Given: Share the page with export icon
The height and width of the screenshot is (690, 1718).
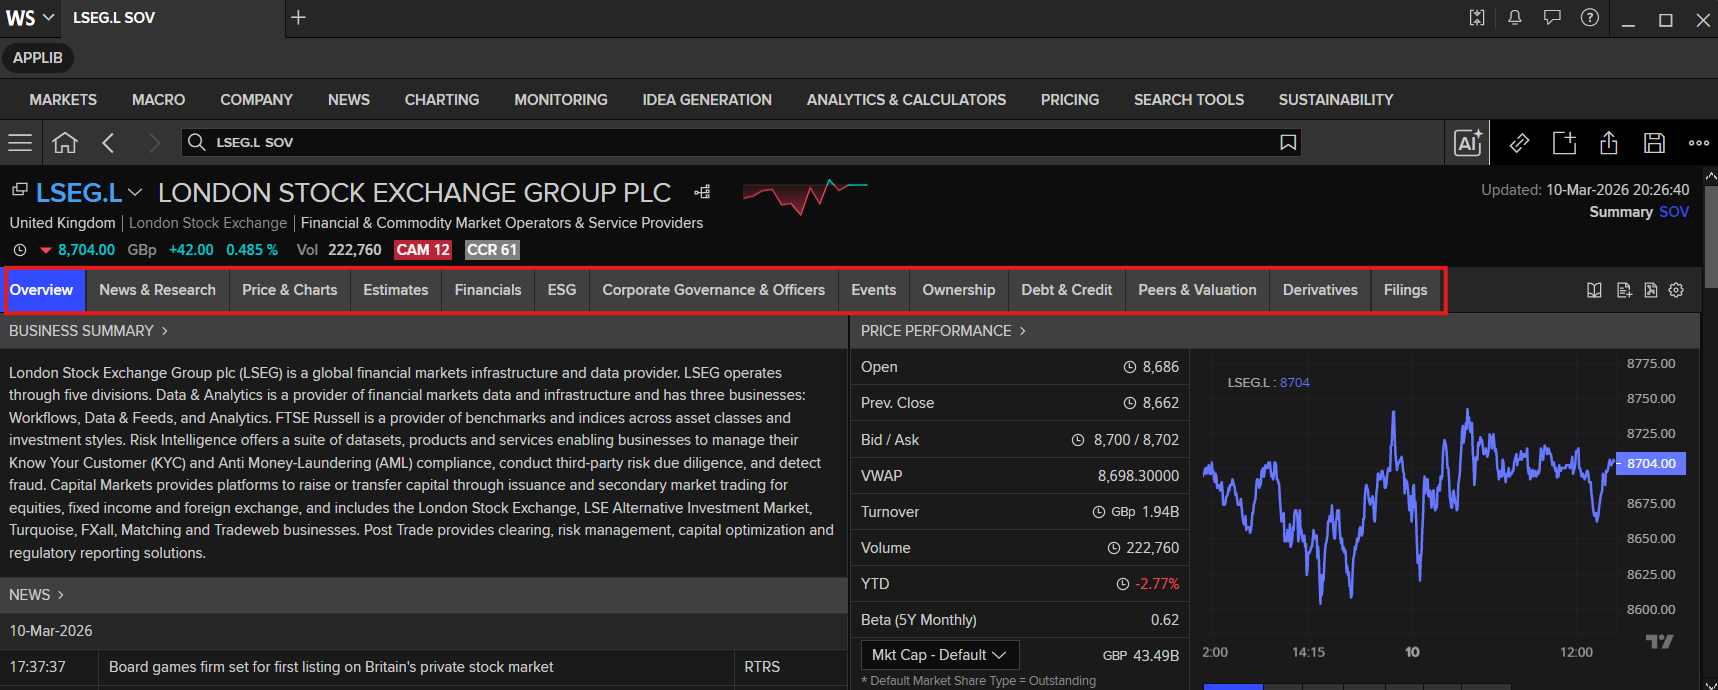Looking at the screenshot, I should coord(1609,143).
